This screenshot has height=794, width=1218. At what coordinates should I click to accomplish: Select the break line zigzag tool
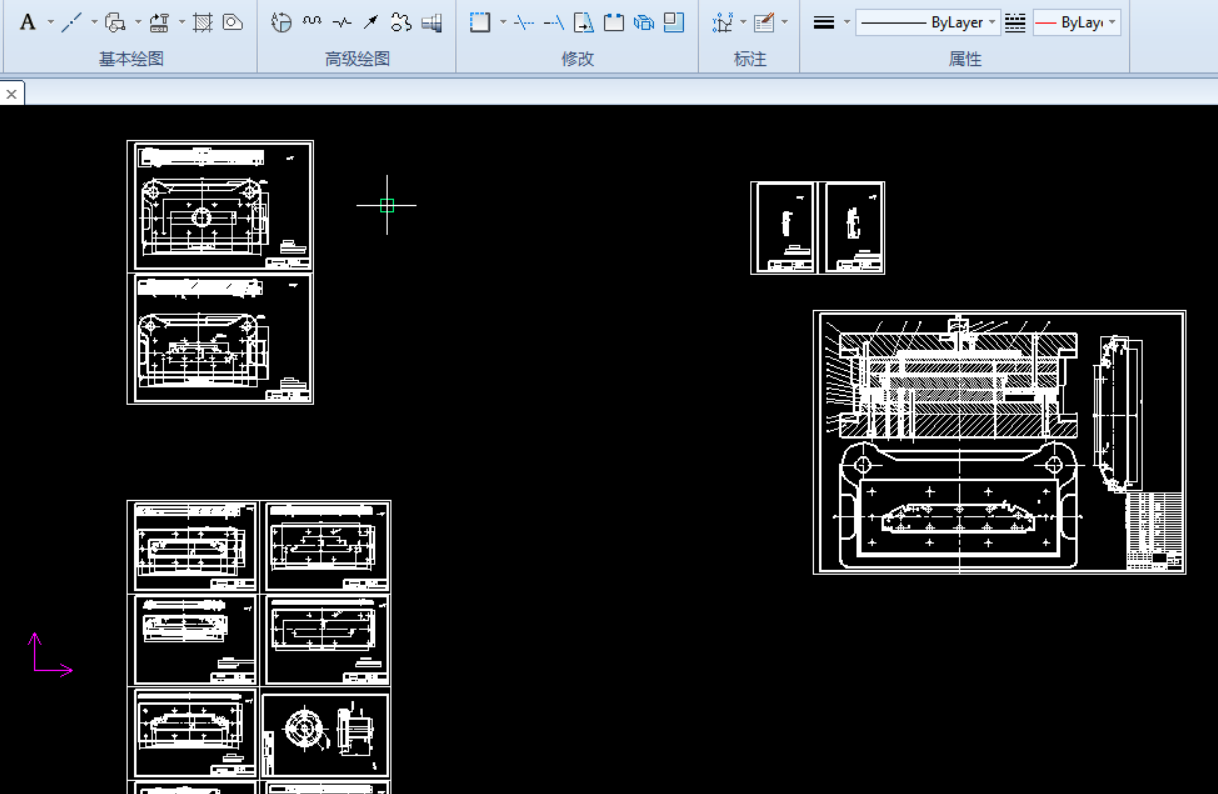point(342,22)
